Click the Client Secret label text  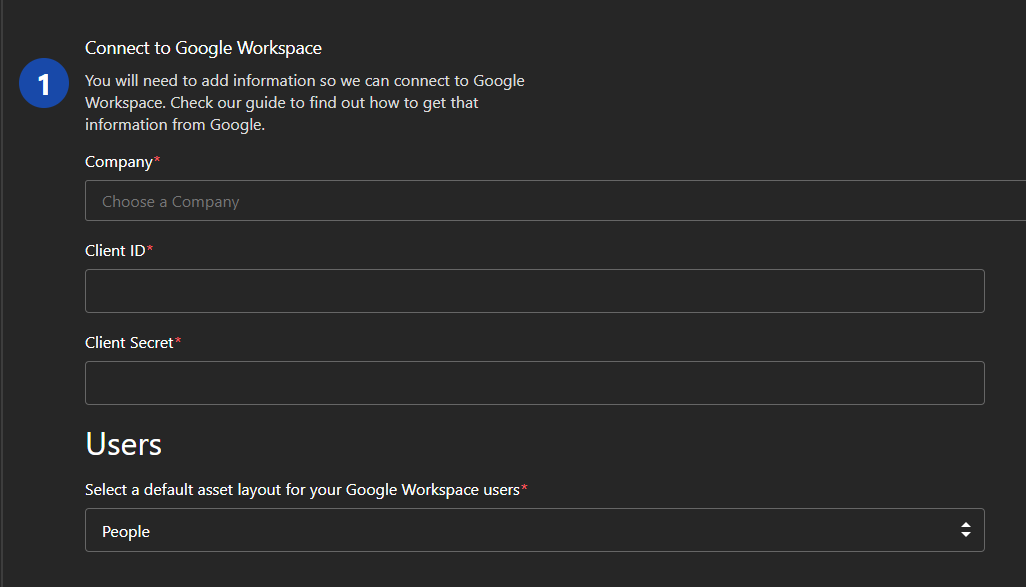coord(130,342)
